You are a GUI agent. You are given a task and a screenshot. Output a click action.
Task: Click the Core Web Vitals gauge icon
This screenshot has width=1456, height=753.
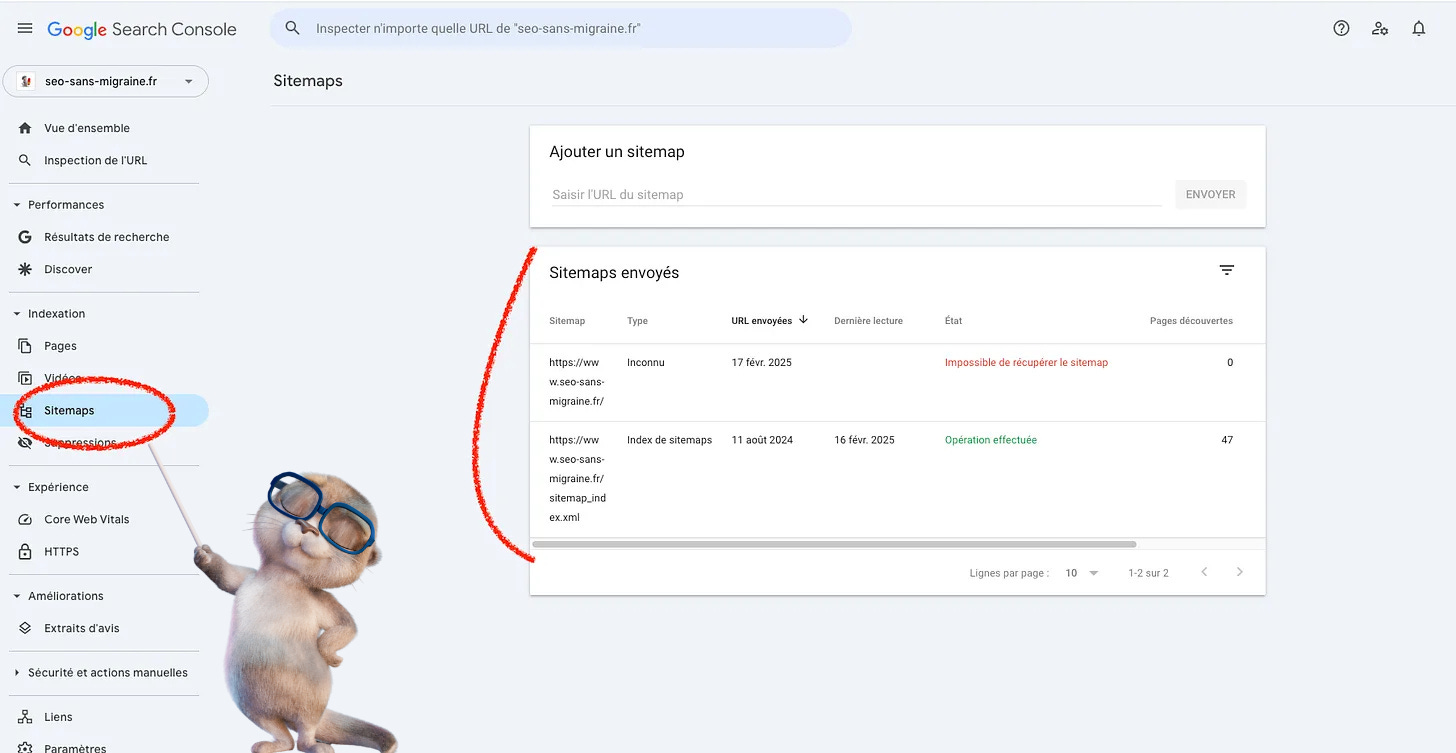pos(25,519)
